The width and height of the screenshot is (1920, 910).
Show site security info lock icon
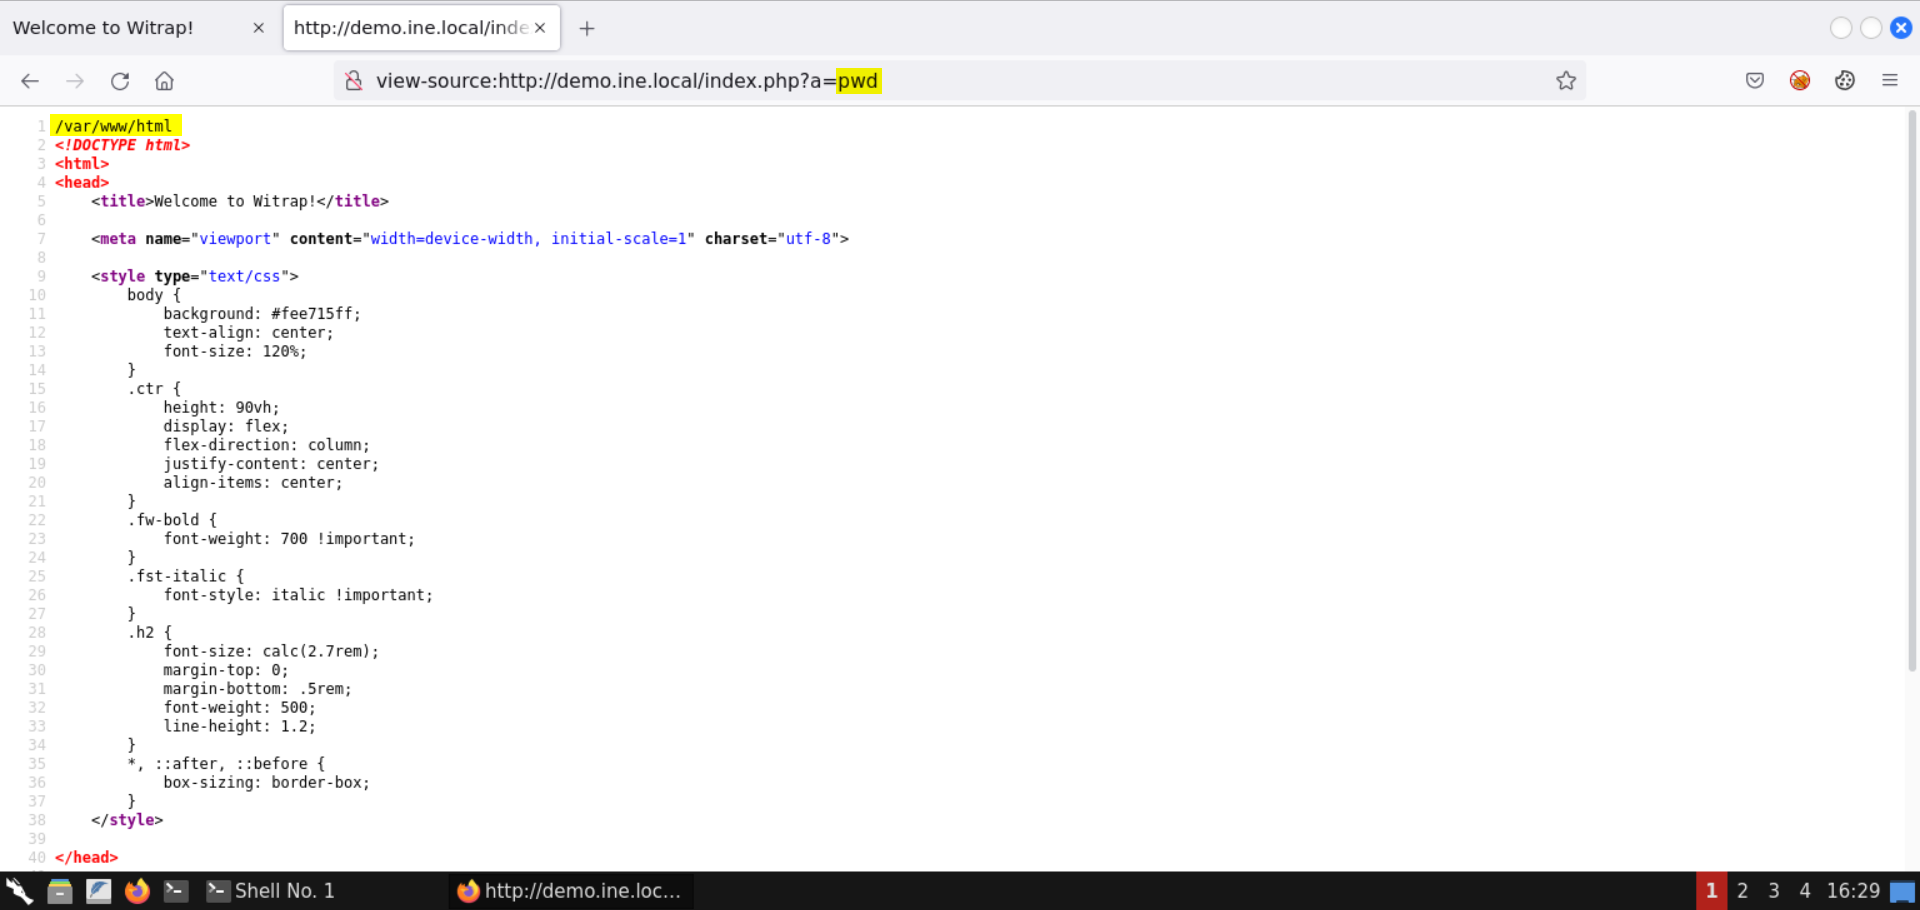(353, 81)
